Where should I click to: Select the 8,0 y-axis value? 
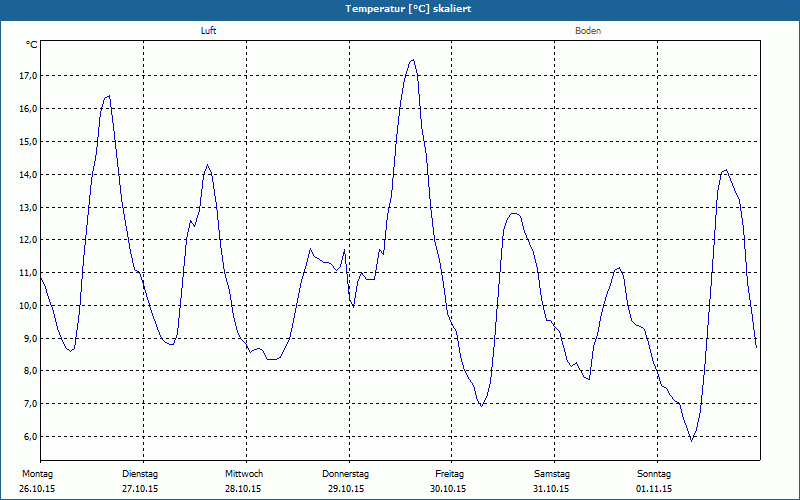[30, 371]
